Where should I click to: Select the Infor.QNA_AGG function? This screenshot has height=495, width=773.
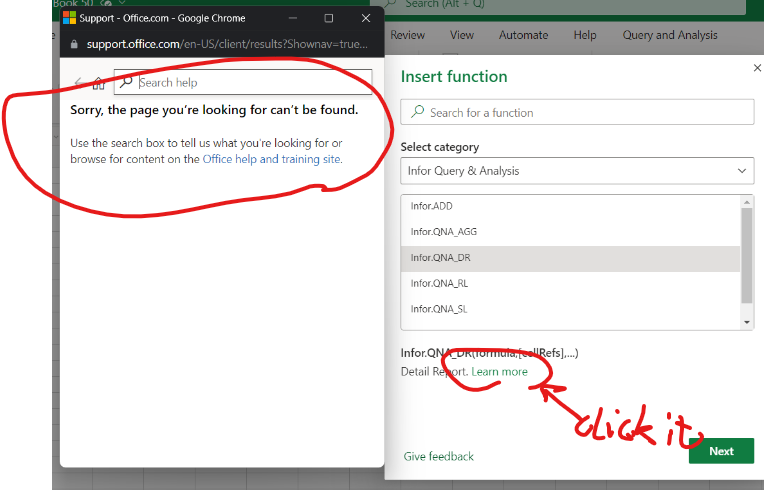tap(570, 232)
